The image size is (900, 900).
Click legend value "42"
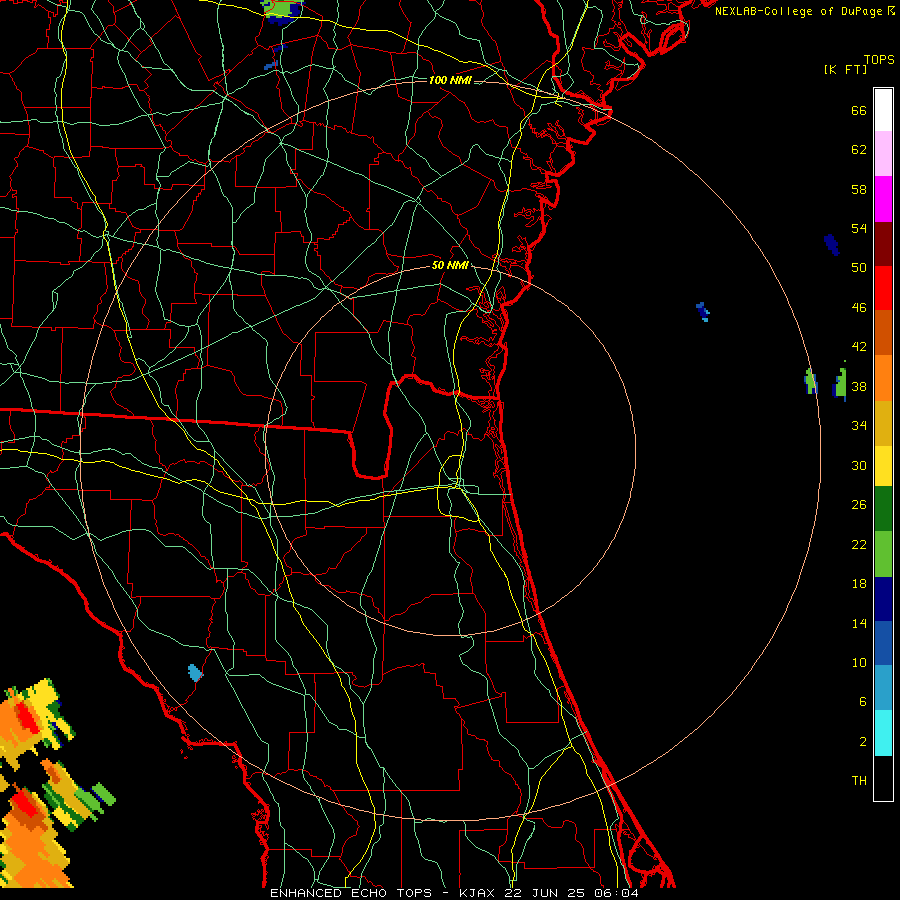point(859,347)
